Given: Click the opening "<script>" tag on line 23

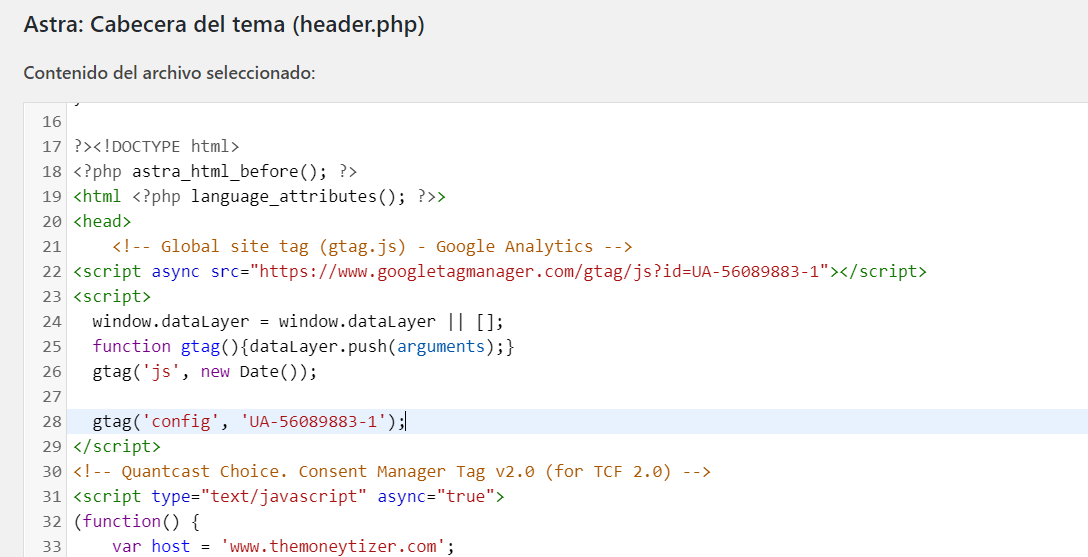Looking at the screenshot, I should 112,296.
